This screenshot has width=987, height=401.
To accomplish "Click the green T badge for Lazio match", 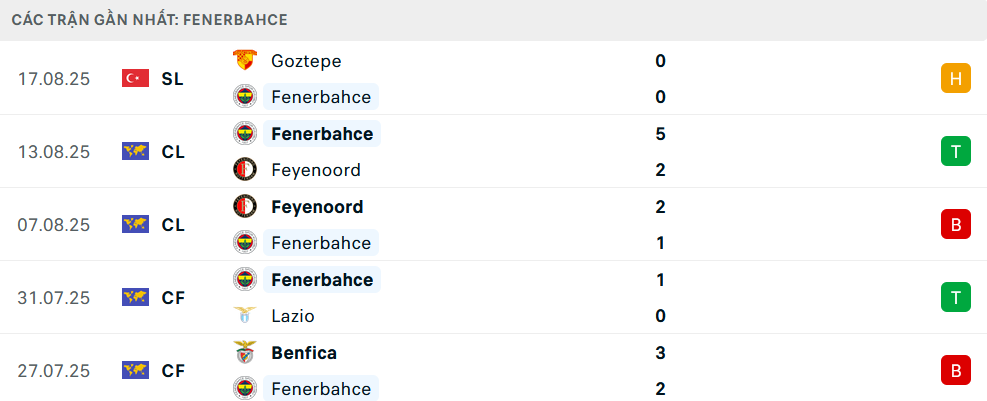I will [955, 297].
